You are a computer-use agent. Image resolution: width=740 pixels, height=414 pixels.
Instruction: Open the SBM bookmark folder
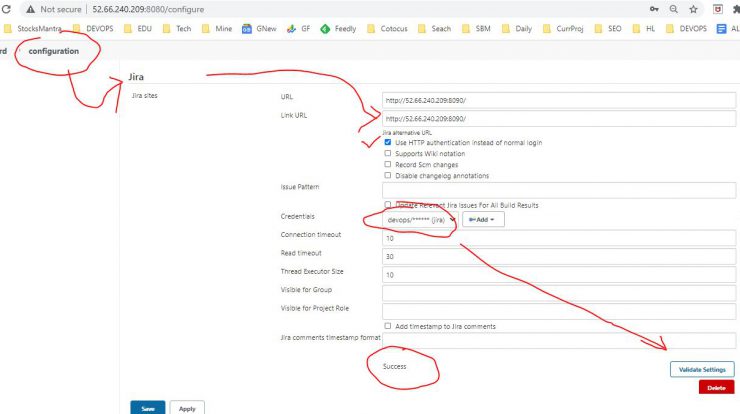click(x=476, y=29)
